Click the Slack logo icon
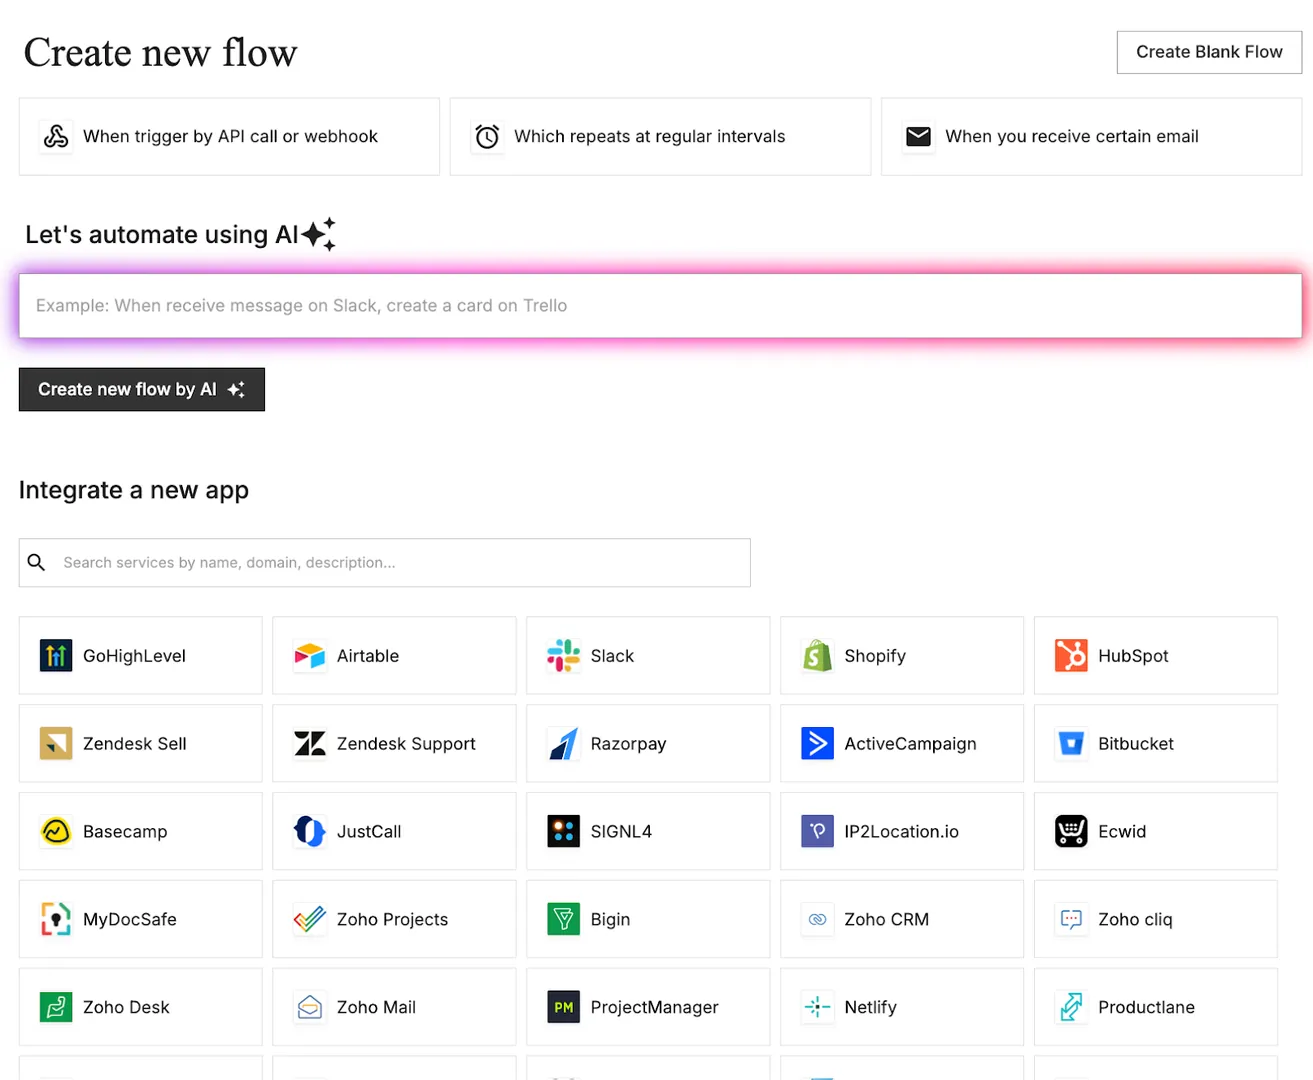 point(564,656)
